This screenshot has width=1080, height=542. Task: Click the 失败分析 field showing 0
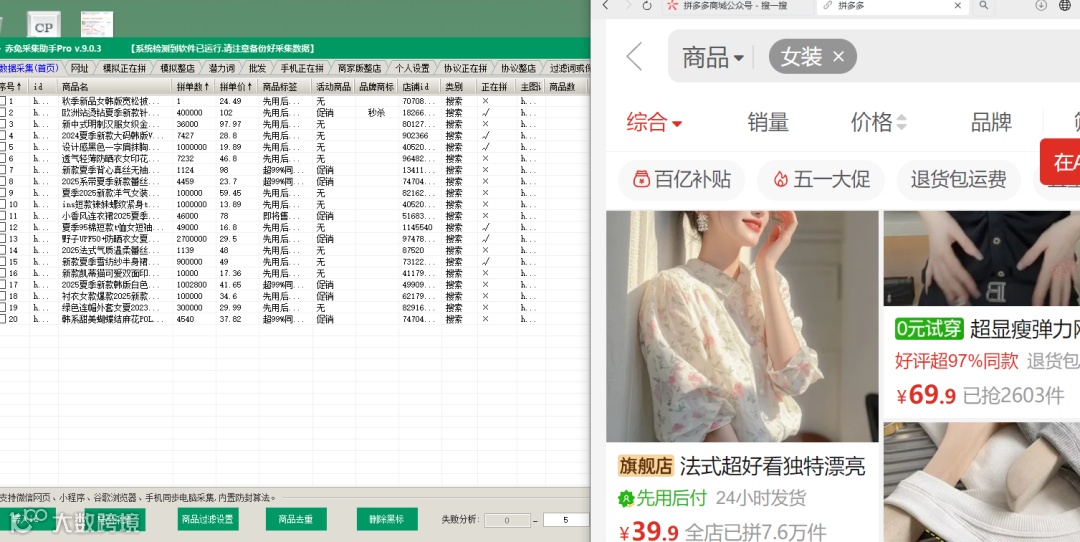(508, 520)
